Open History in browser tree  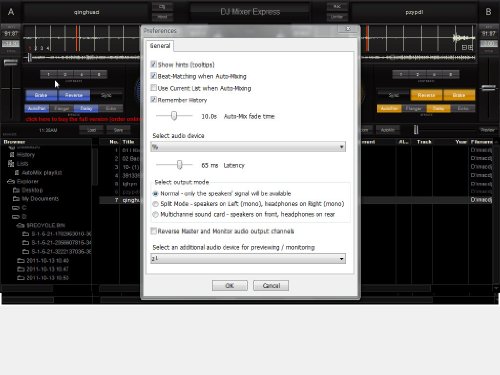tap(26, 155)
